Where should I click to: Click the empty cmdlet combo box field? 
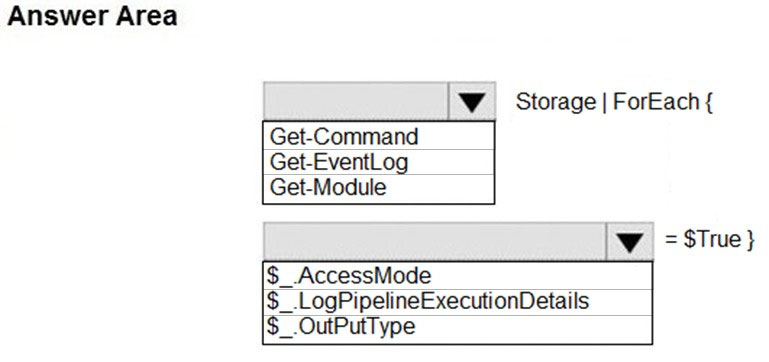pyautogui.click(x=356, y=102)
